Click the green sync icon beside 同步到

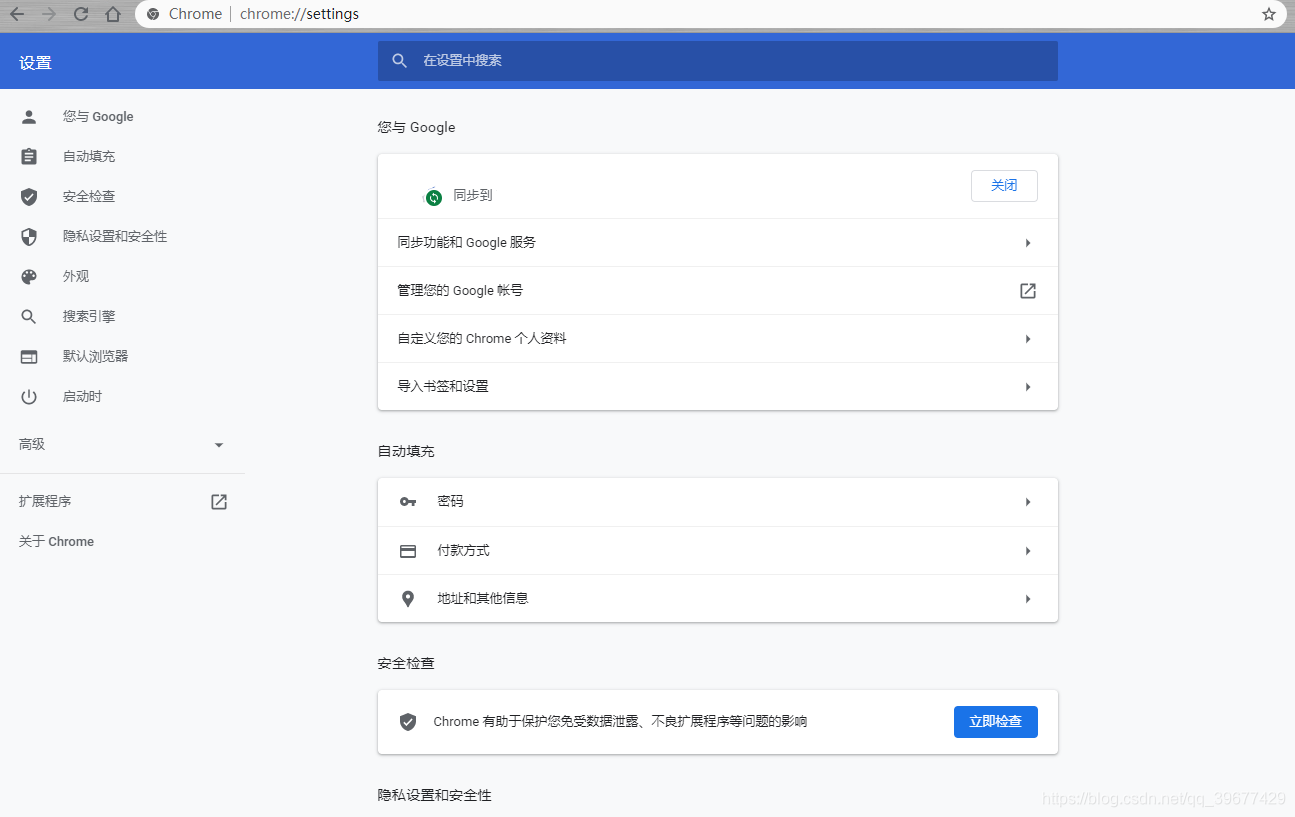pyautogui.click(x=433, y=197)
